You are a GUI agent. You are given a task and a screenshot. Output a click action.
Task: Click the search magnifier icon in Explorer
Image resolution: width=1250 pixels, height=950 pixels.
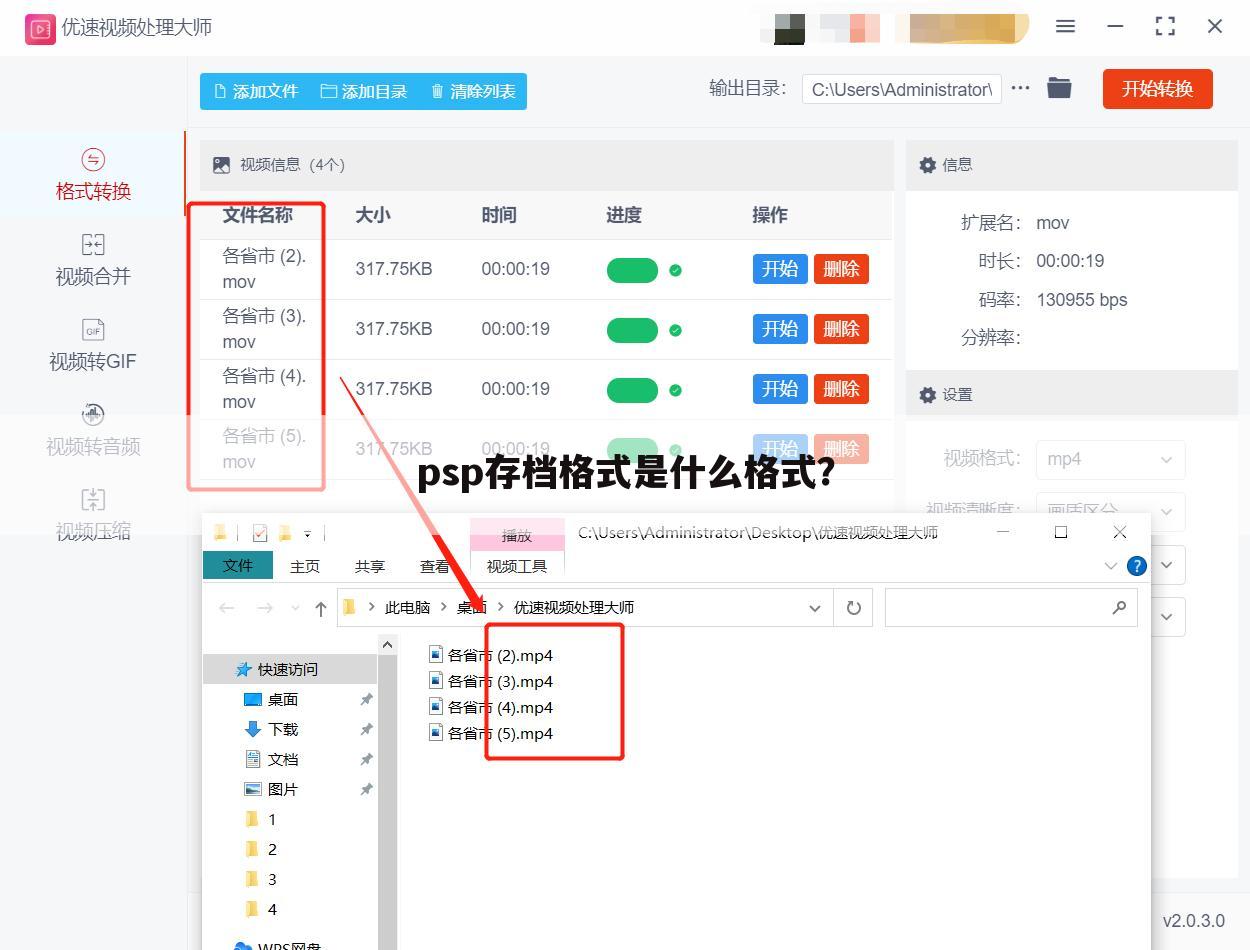click(x=1119, y=607)
